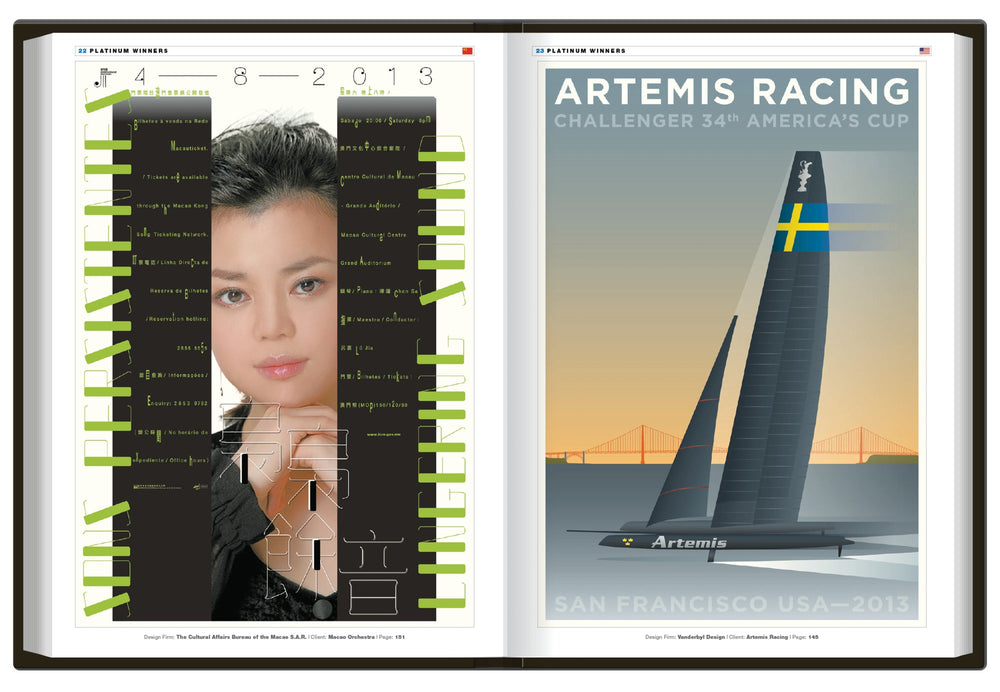
Task: Click the China flag icon on page 22
Action: 467,50
